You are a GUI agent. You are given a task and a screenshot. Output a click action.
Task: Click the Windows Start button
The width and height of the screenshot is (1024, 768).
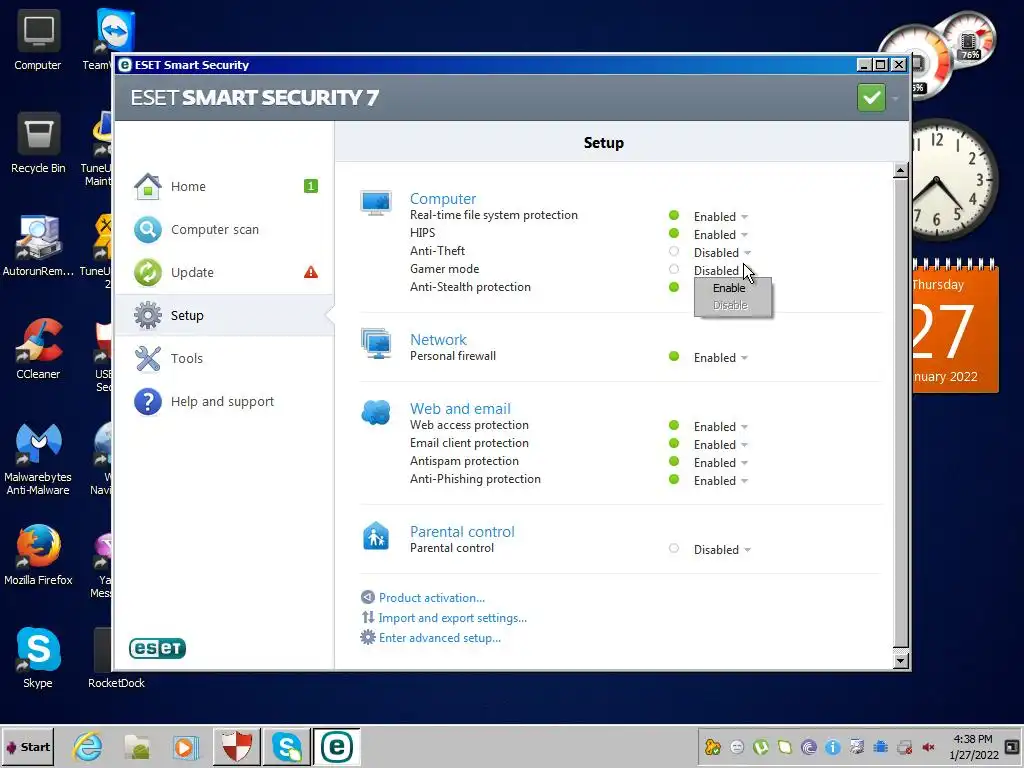28,747
